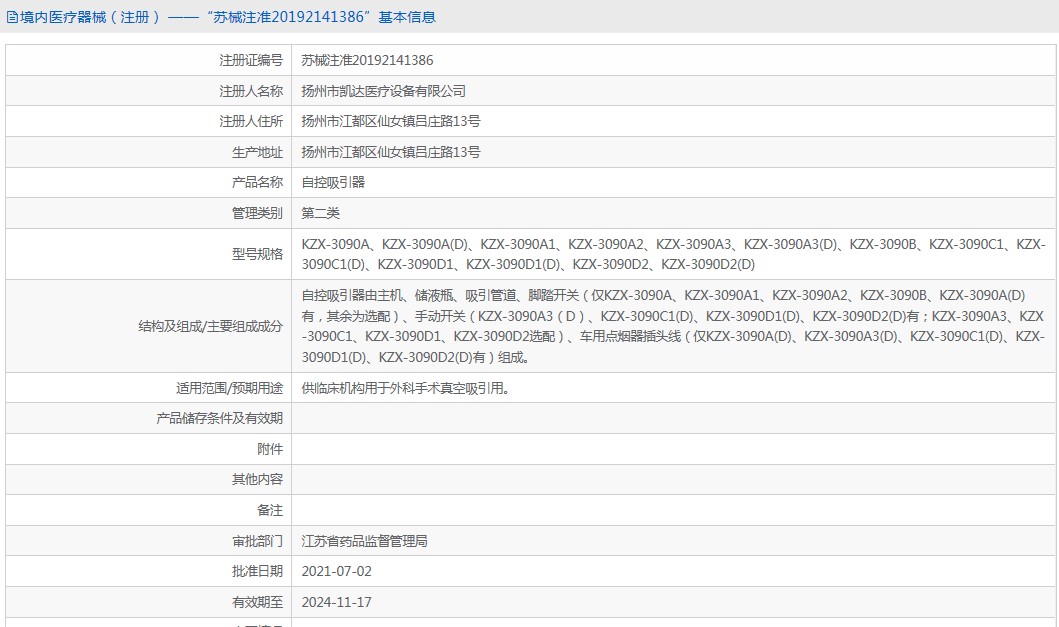Click the 其他内容 label
1059x627 pixels.
click(257, 480)
